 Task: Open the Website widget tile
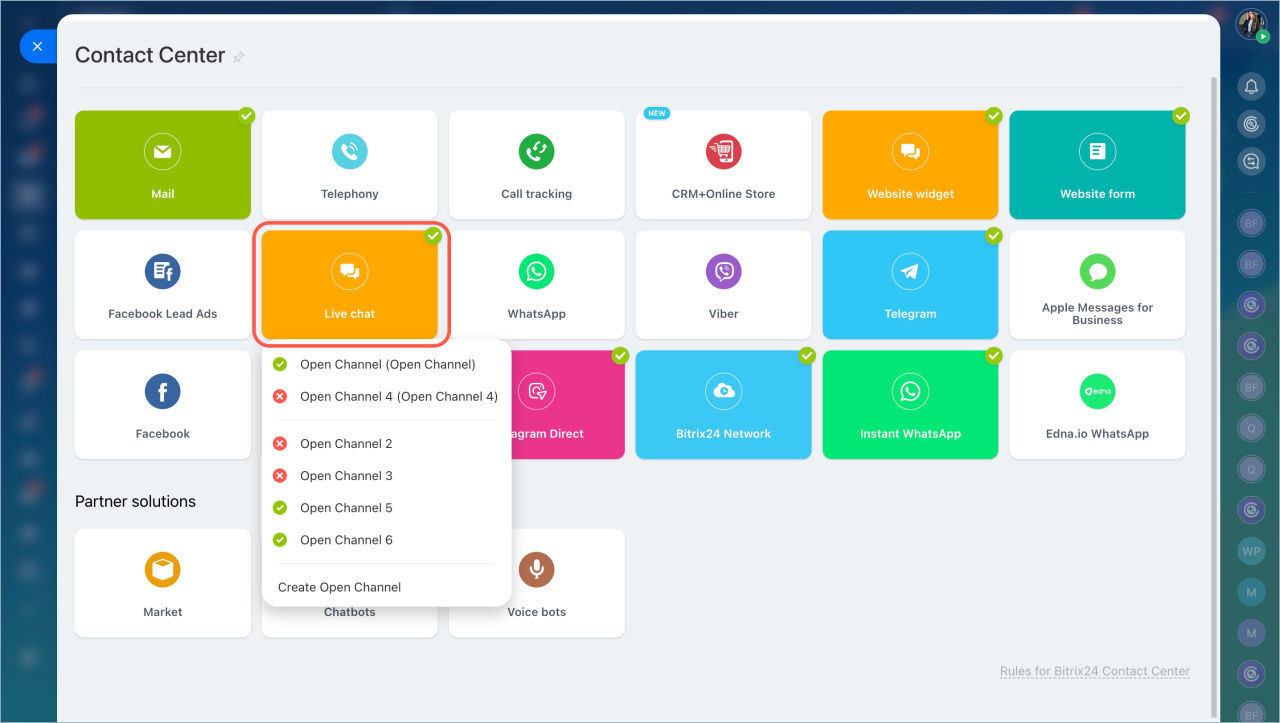pyautogui.click(x=910, y=165)
